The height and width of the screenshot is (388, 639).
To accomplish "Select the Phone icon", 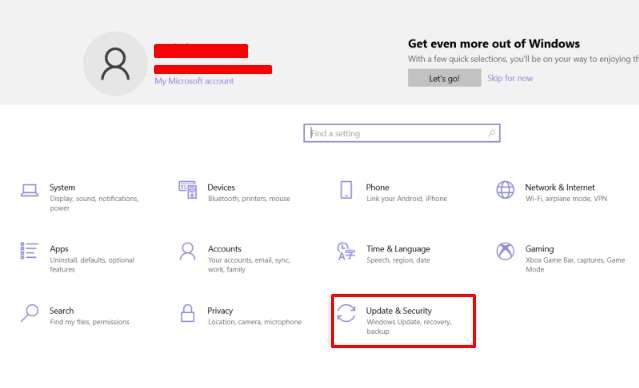I will (x=346, y=190).
